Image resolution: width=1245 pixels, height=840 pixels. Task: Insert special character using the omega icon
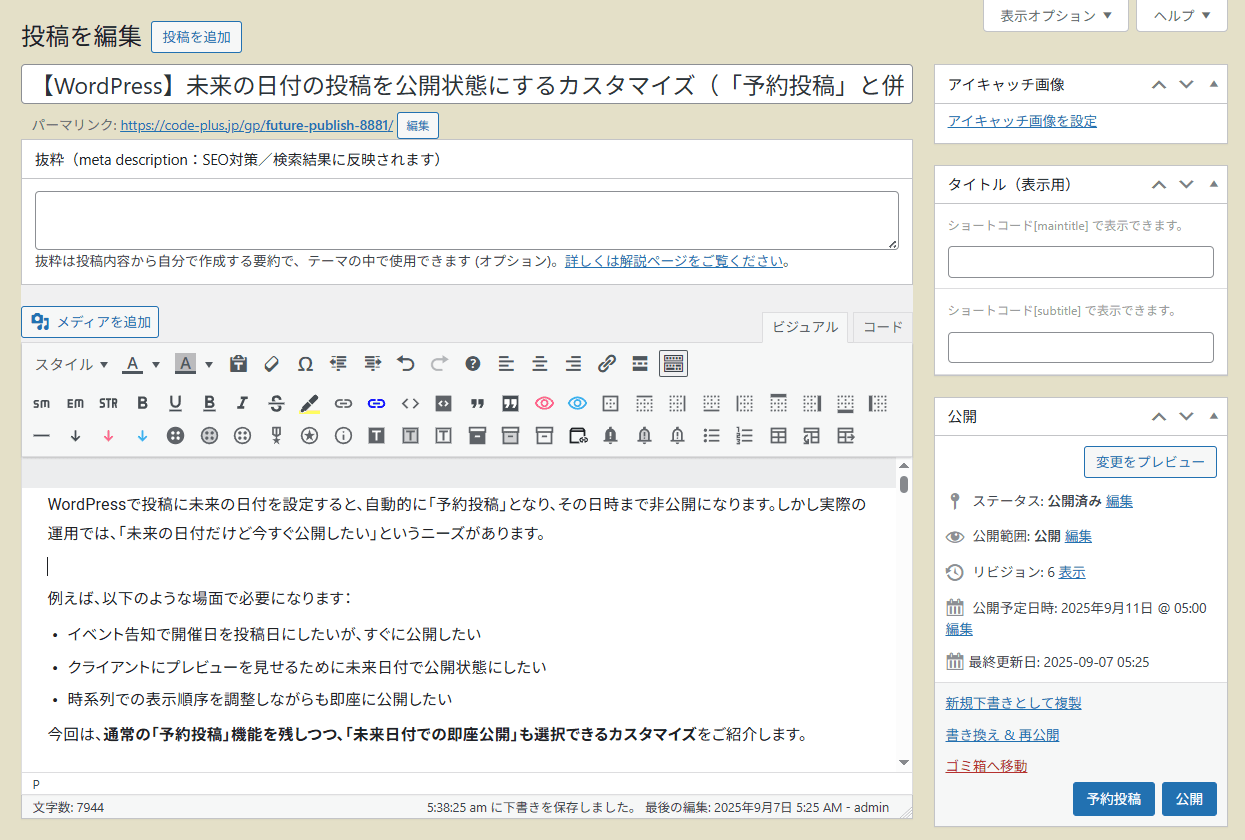[305, 364]
